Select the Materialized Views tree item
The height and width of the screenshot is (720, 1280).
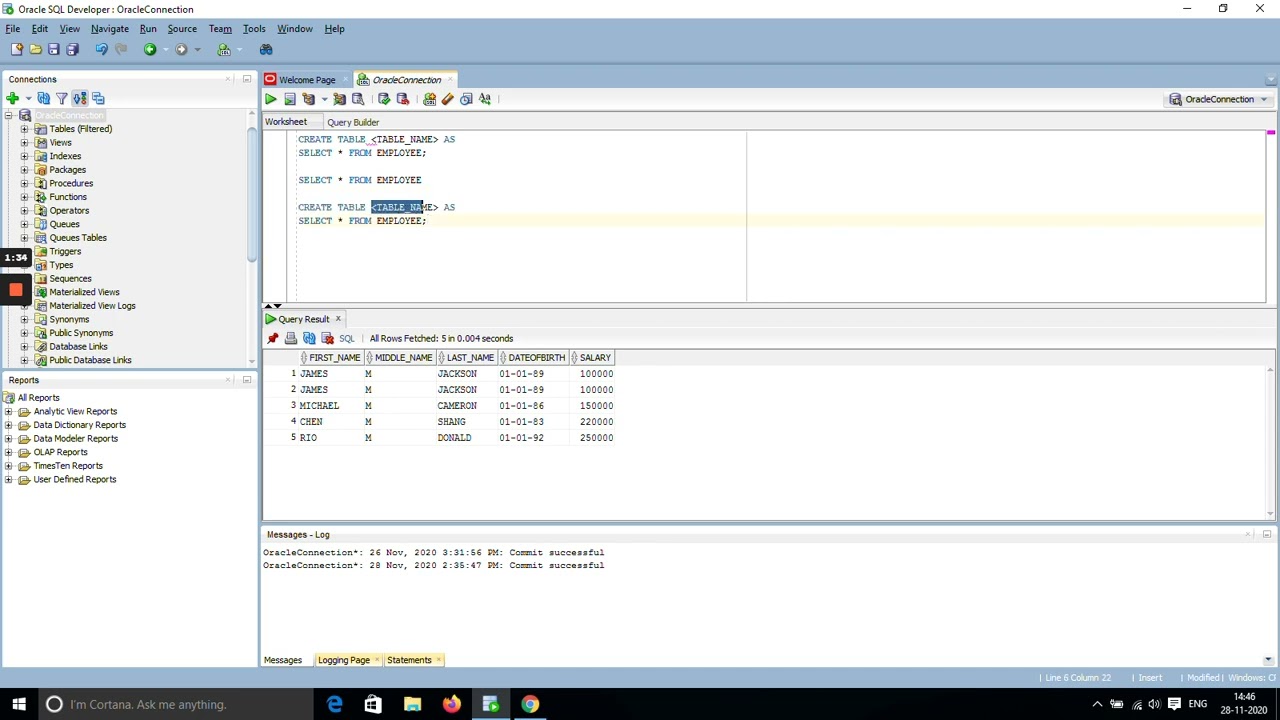coord(84,292)
